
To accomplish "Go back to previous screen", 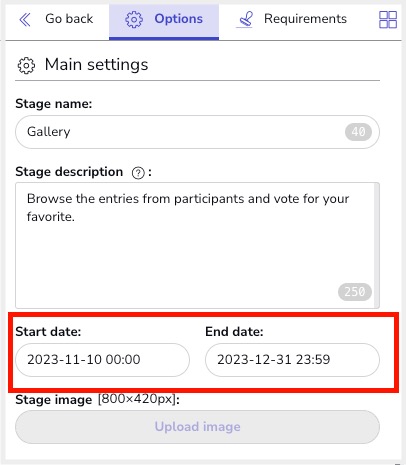I will (x=56, y=19).
